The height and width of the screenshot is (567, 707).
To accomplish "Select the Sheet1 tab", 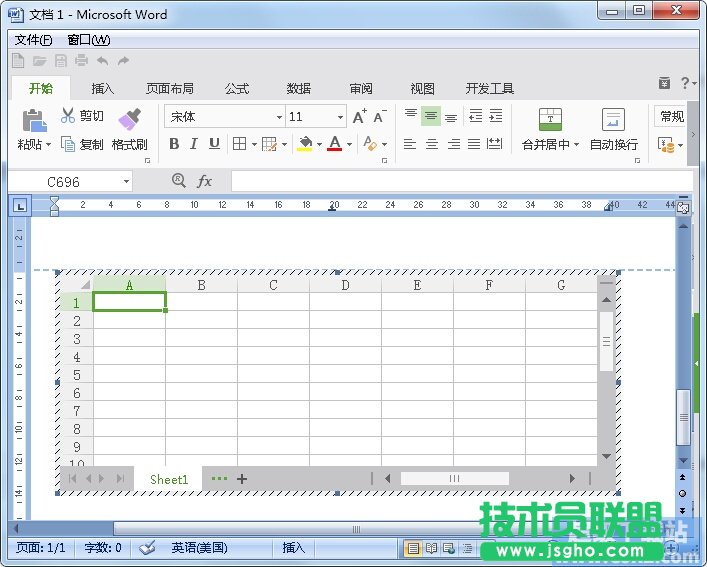I will point(169,479).
